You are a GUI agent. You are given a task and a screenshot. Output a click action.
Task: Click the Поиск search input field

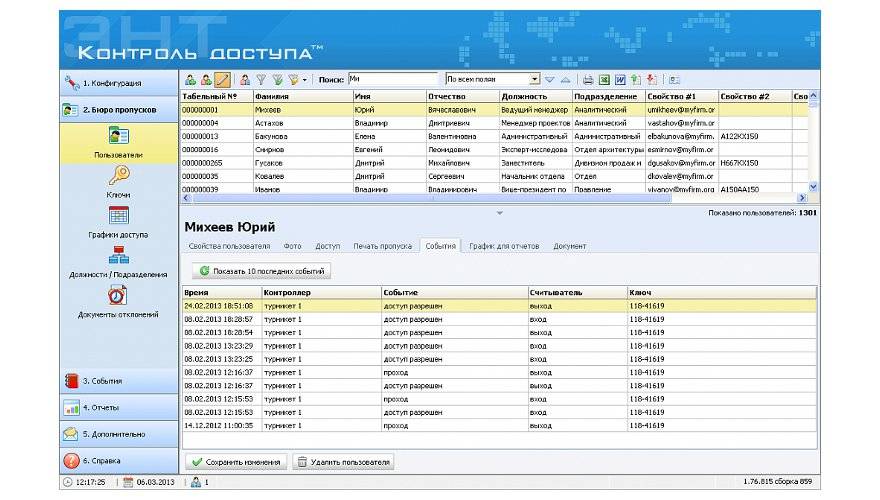(x=392, y=80)
